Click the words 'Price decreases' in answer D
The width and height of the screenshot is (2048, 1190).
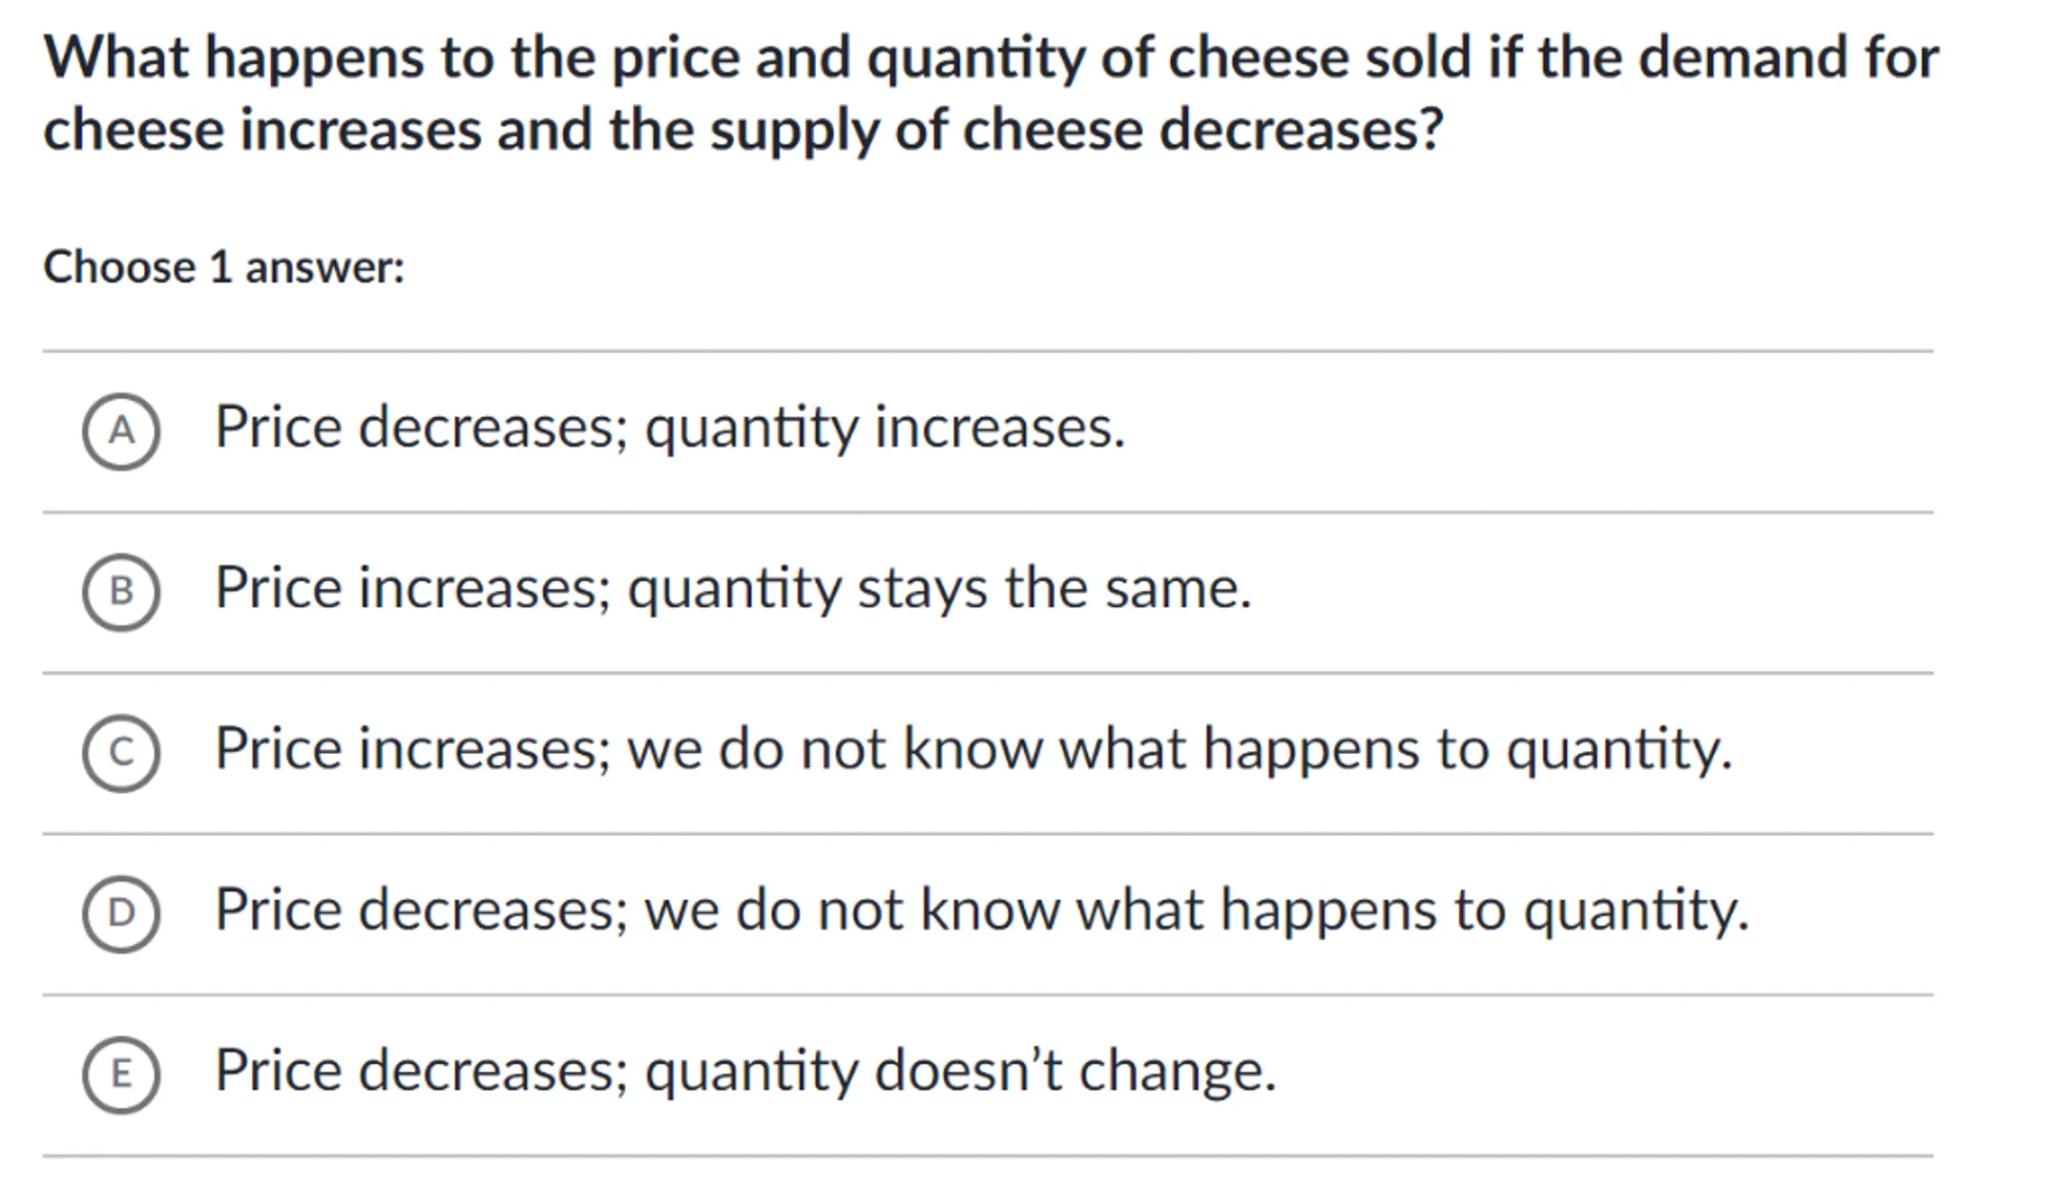[420, 910]
